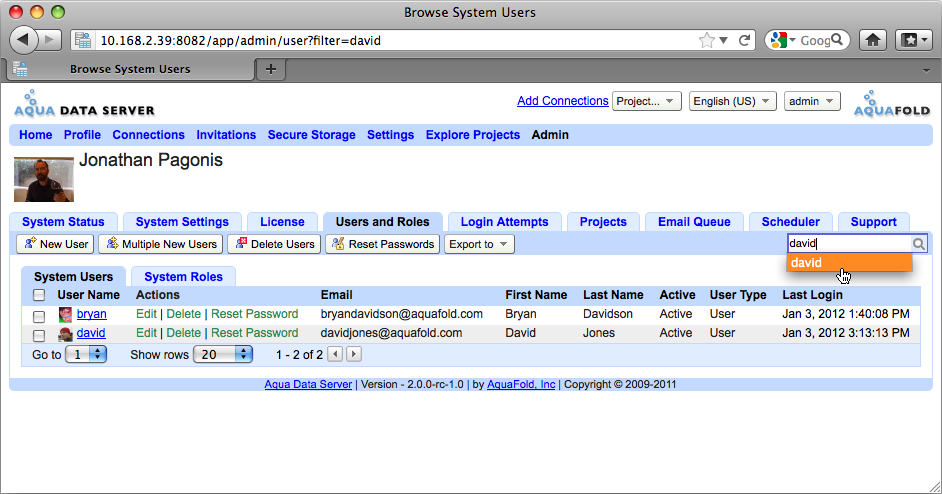Open the Export to dropdown
The width and height of the screenshot is (942, 494).
click(x=479, y=244)
